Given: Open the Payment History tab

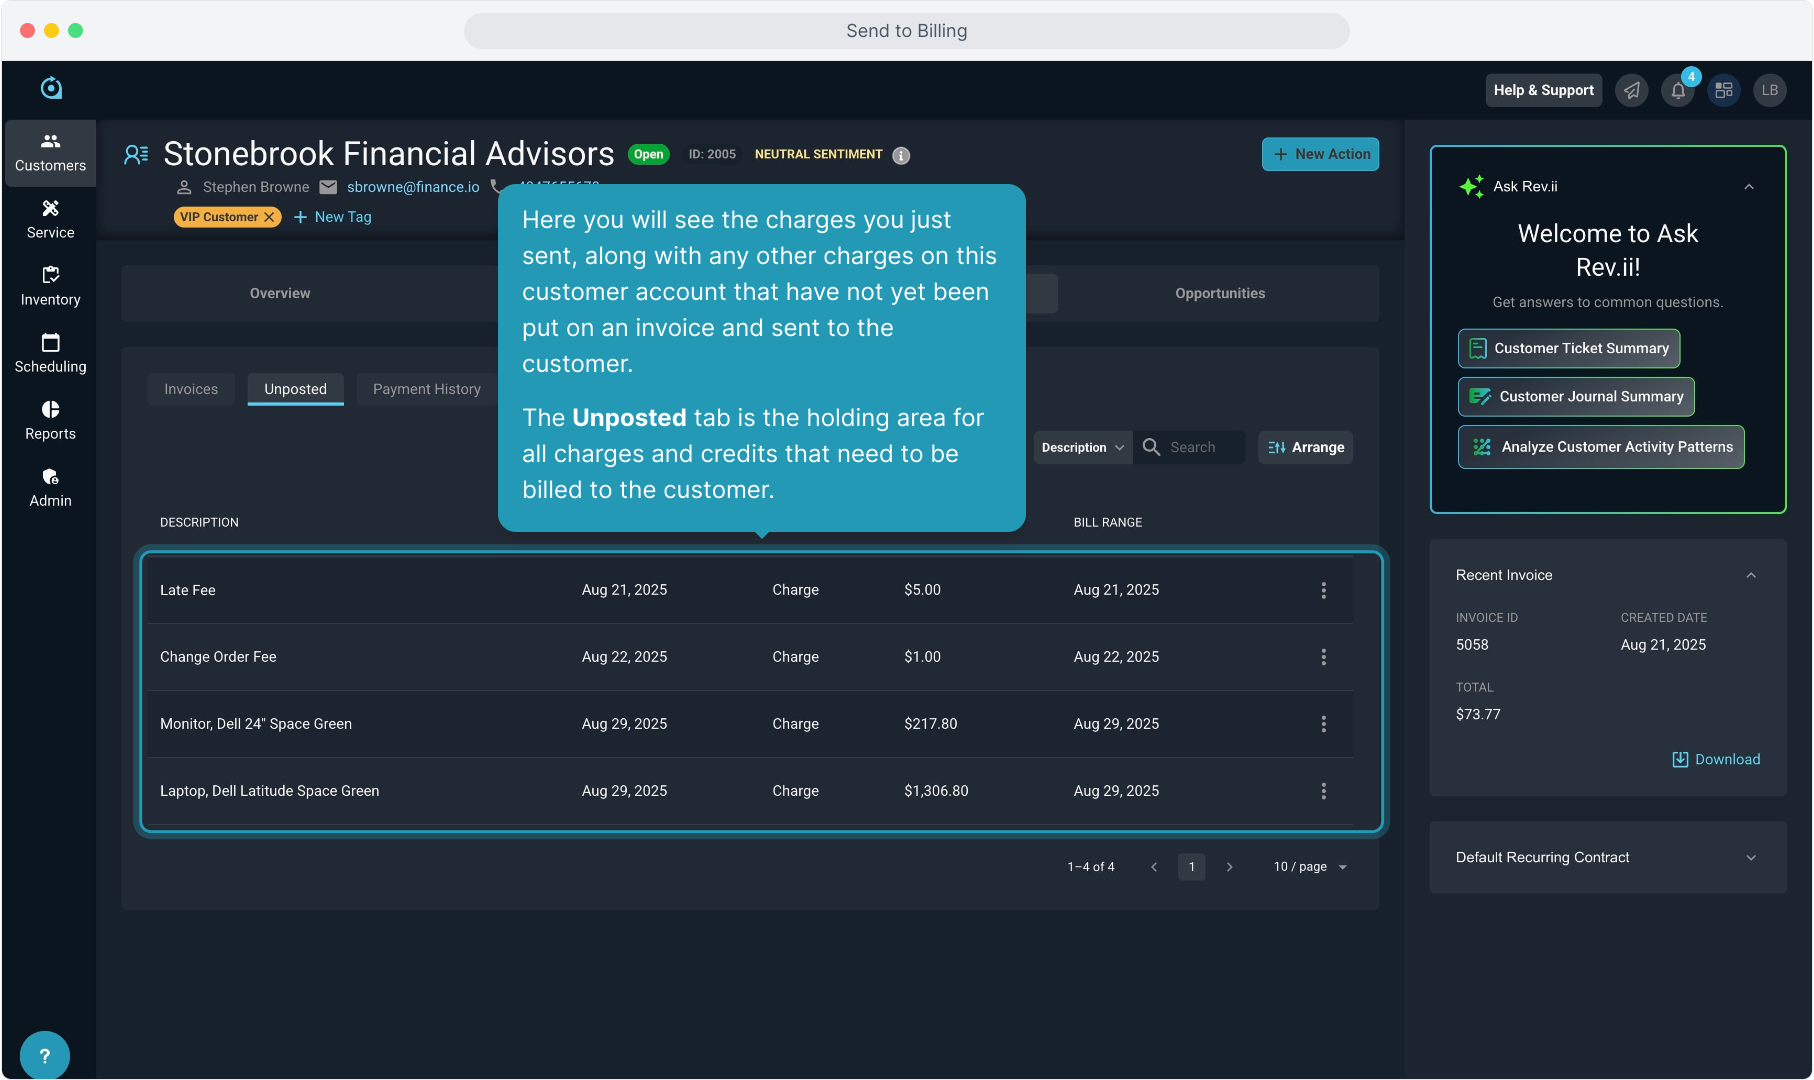Looking at the screenshot, I should click(x=426, y=389).
